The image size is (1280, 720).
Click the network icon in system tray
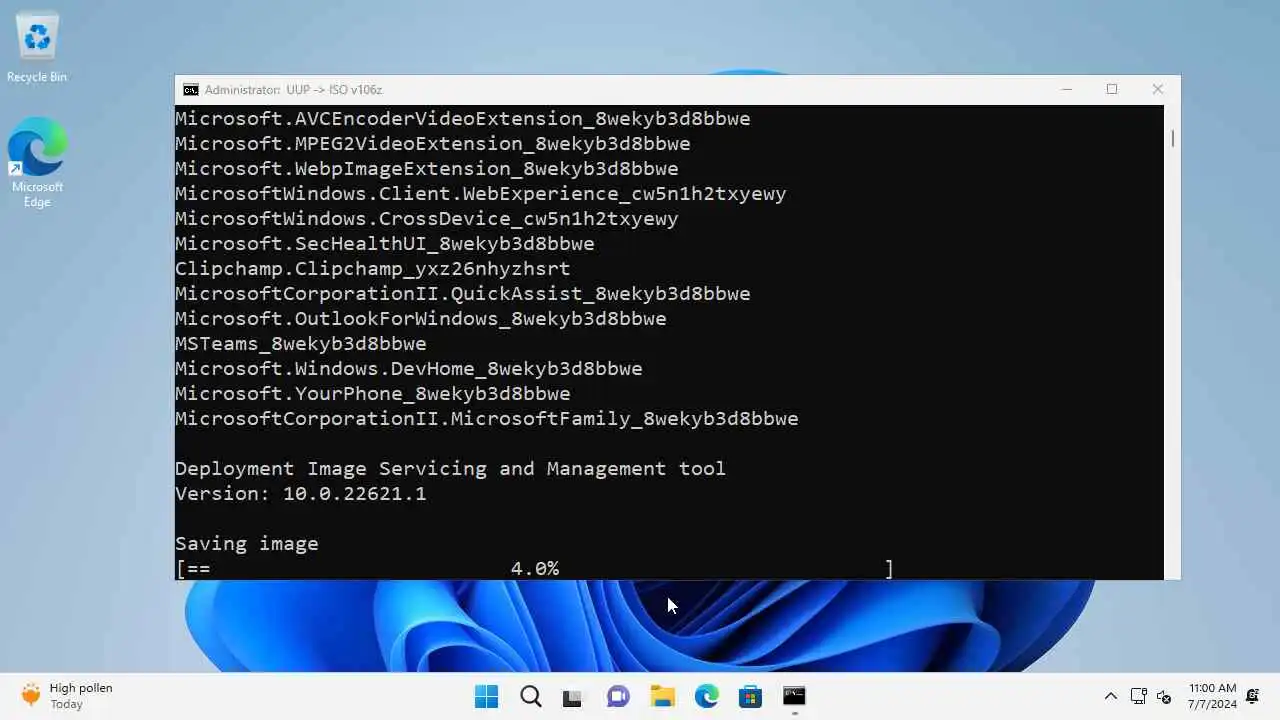[1138, 696]
